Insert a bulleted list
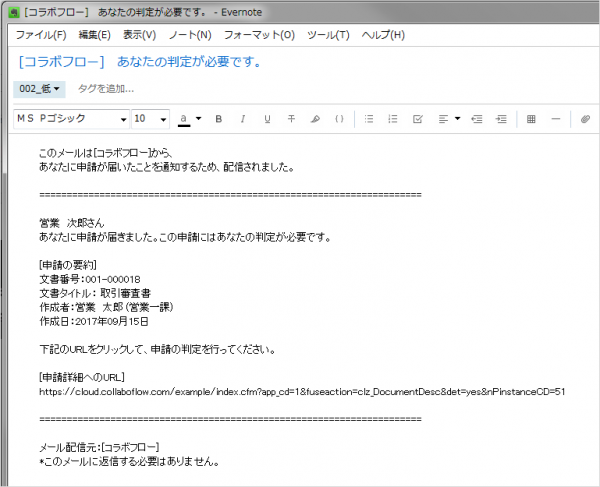Image resolution: width=600 pixels, height=487 pixels. (369, 119)
